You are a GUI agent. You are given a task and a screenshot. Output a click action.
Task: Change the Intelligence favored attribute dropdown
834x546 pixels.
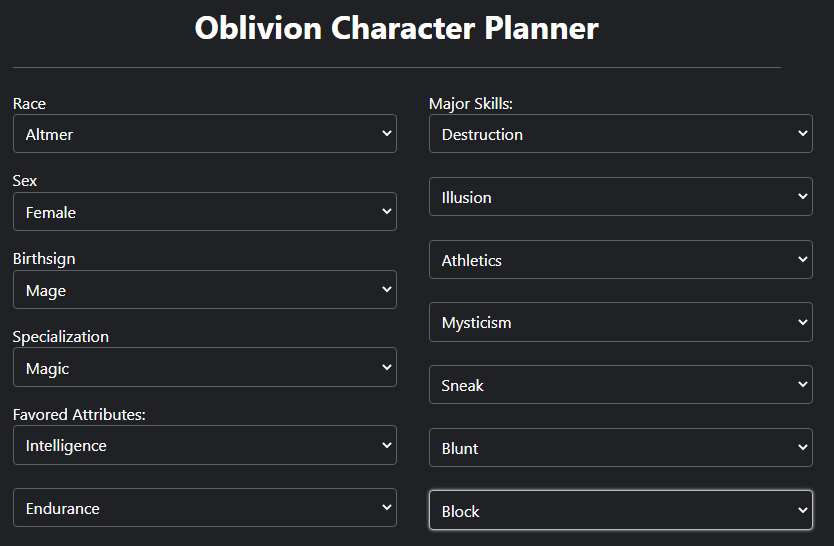pyautogui.click(x=205, y=445)
